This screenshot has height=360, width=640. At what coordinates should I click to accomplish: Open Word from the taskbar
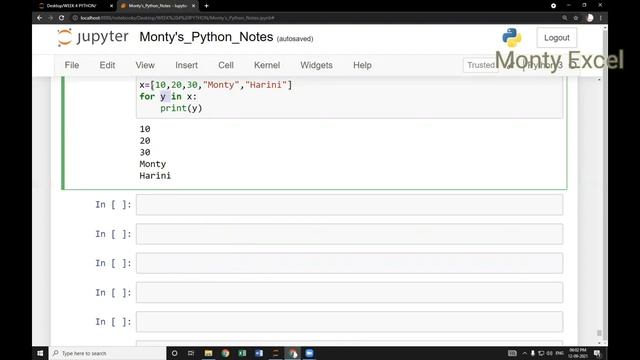[259, 353]
